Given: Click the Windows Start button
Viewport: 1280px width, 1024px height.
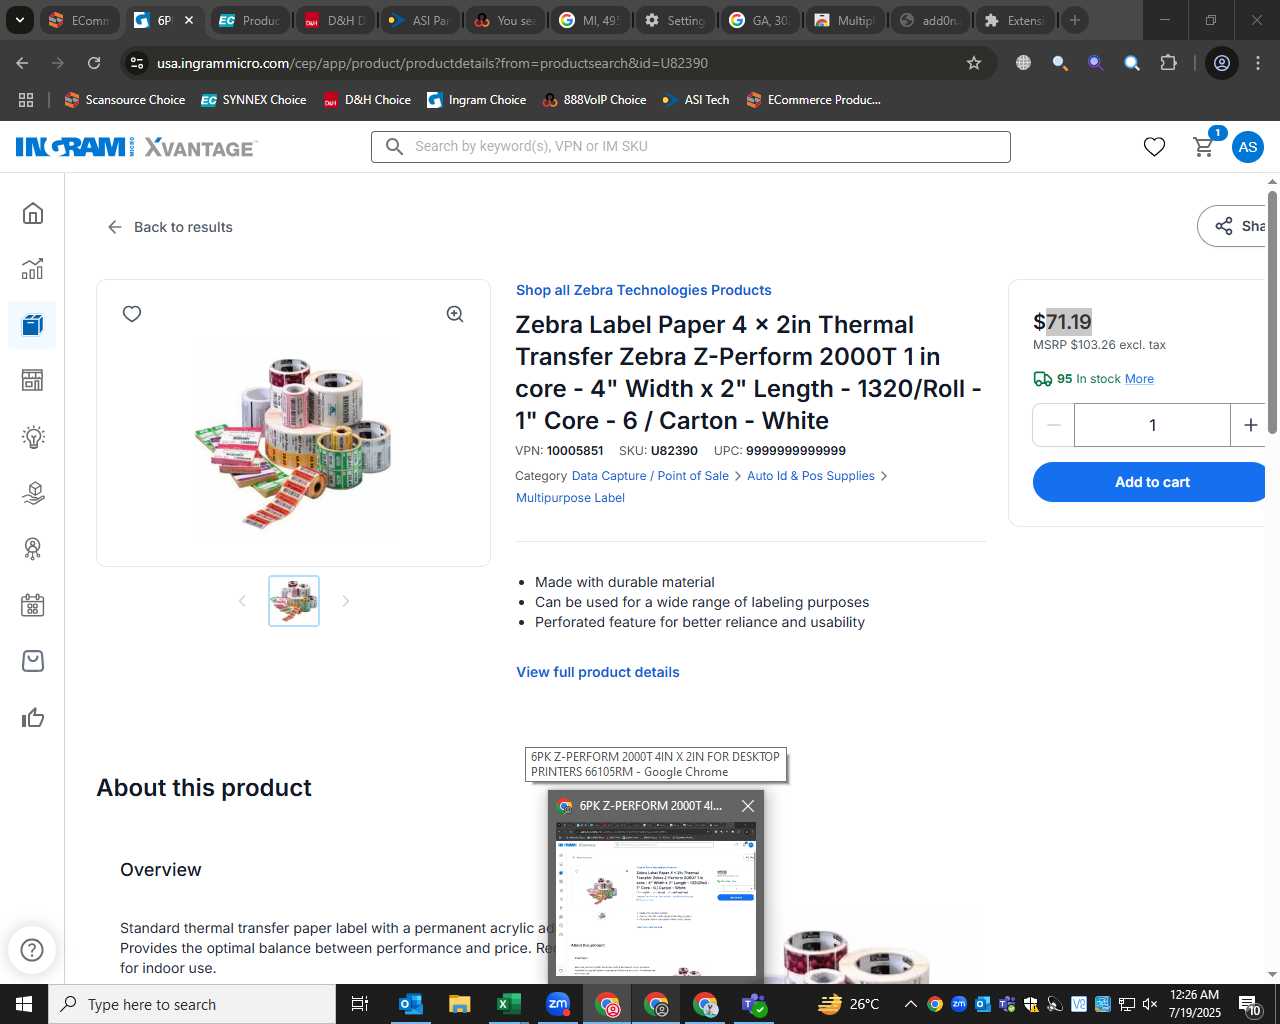Looking at the screenshot, I should (24, 1004).
